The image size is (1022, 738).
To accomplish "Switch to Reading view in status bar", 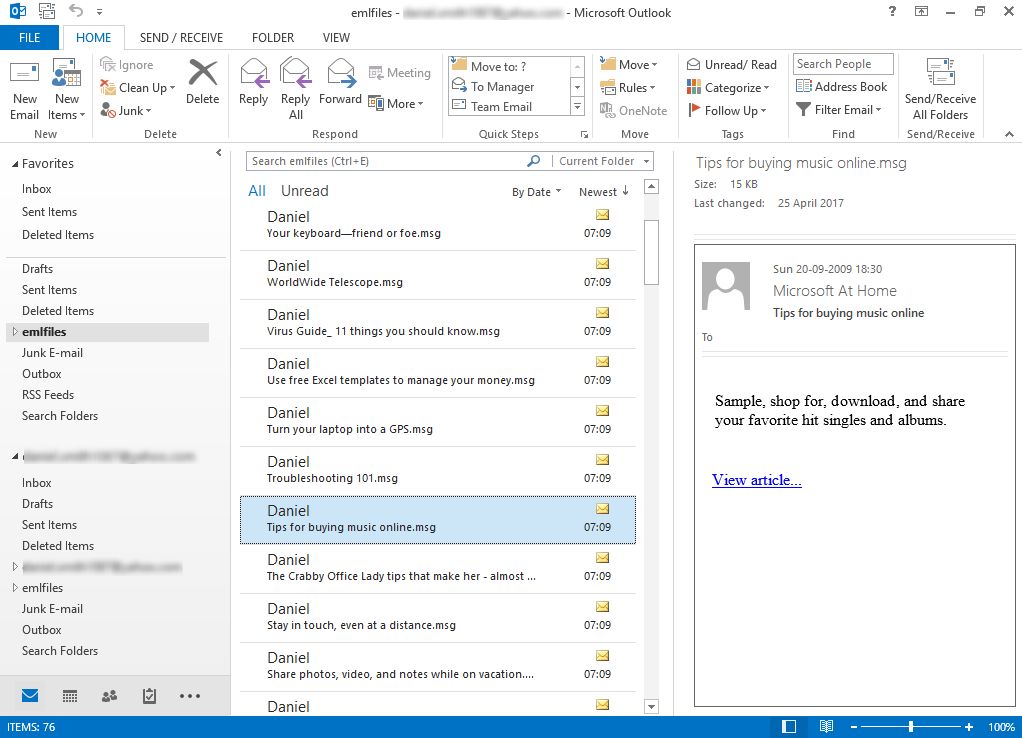I will [x=826, y=726].
